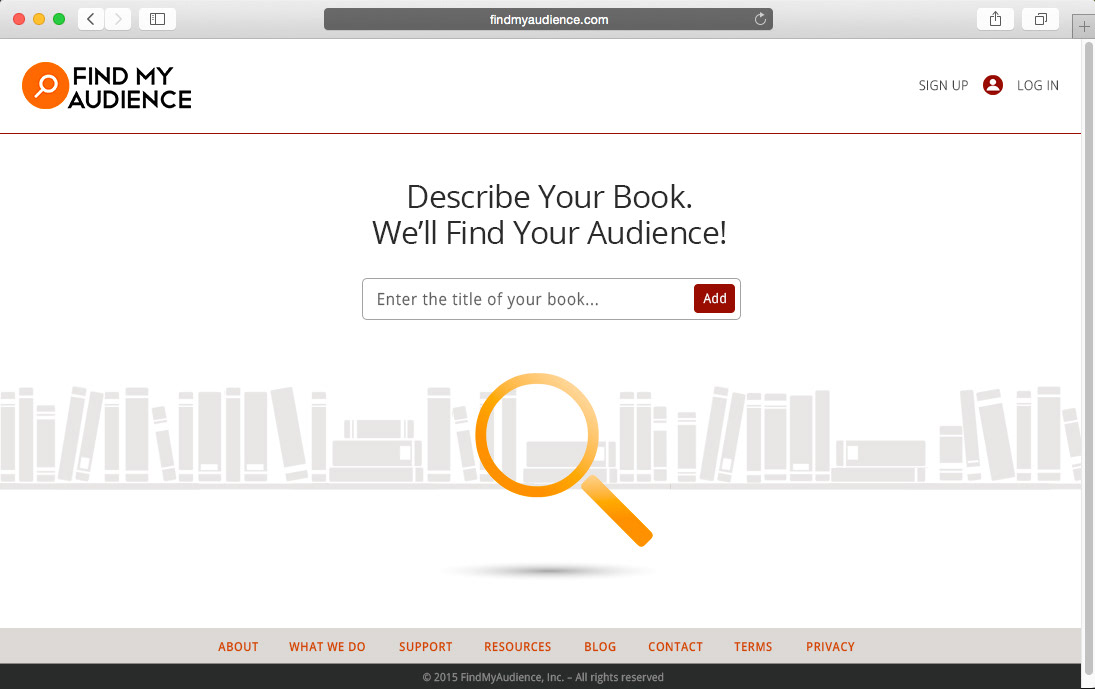Visit the BLOG footer link

[x=600, y=646]
